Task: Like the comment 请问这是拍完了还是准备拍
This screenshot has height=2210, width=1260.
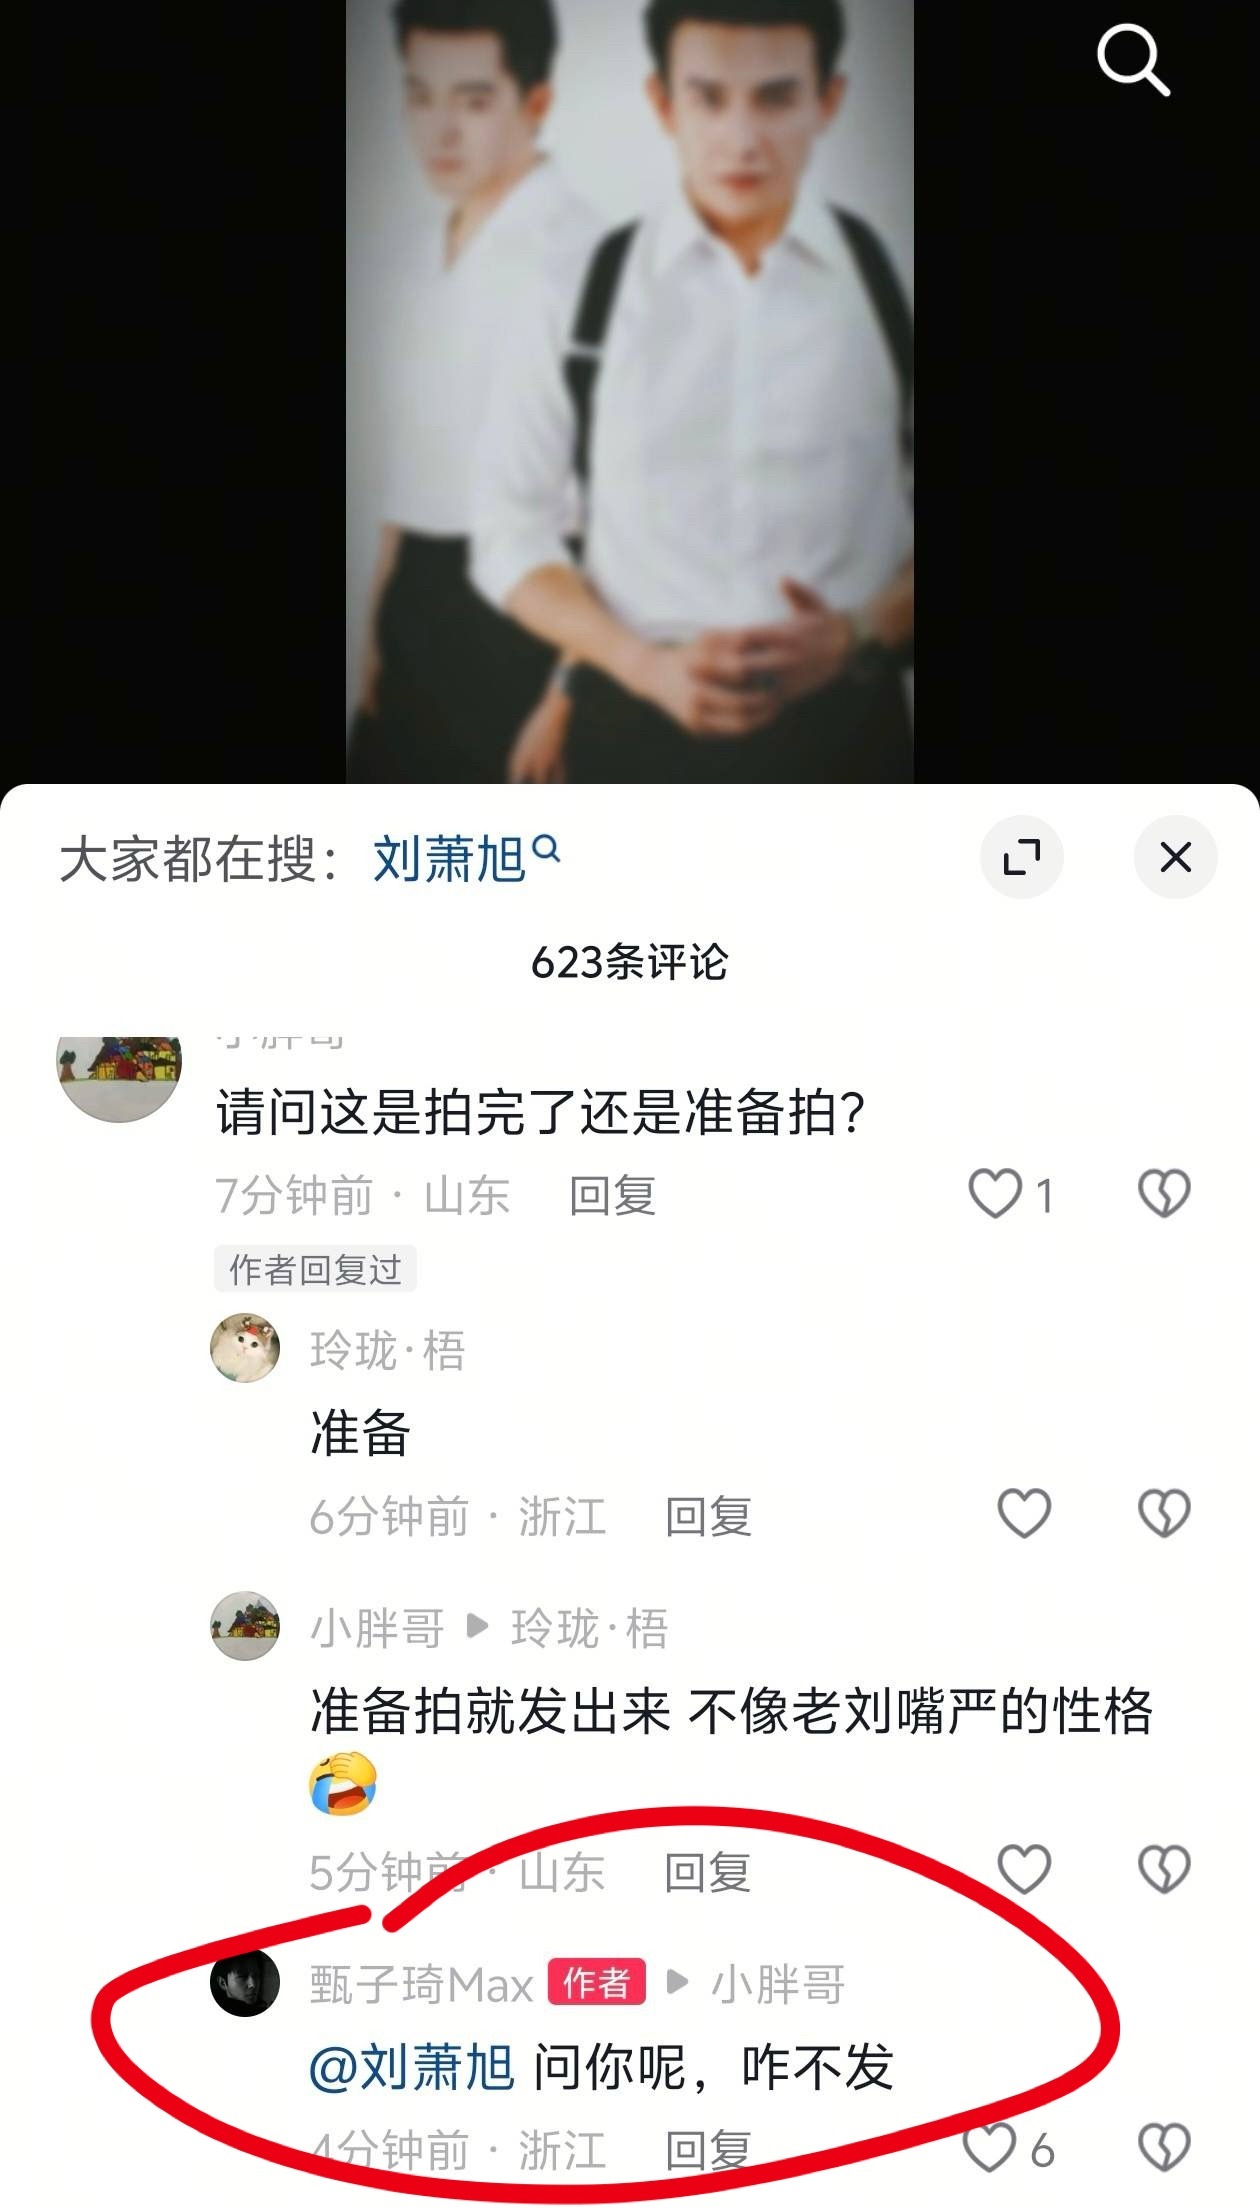Action: [995, 1194]
